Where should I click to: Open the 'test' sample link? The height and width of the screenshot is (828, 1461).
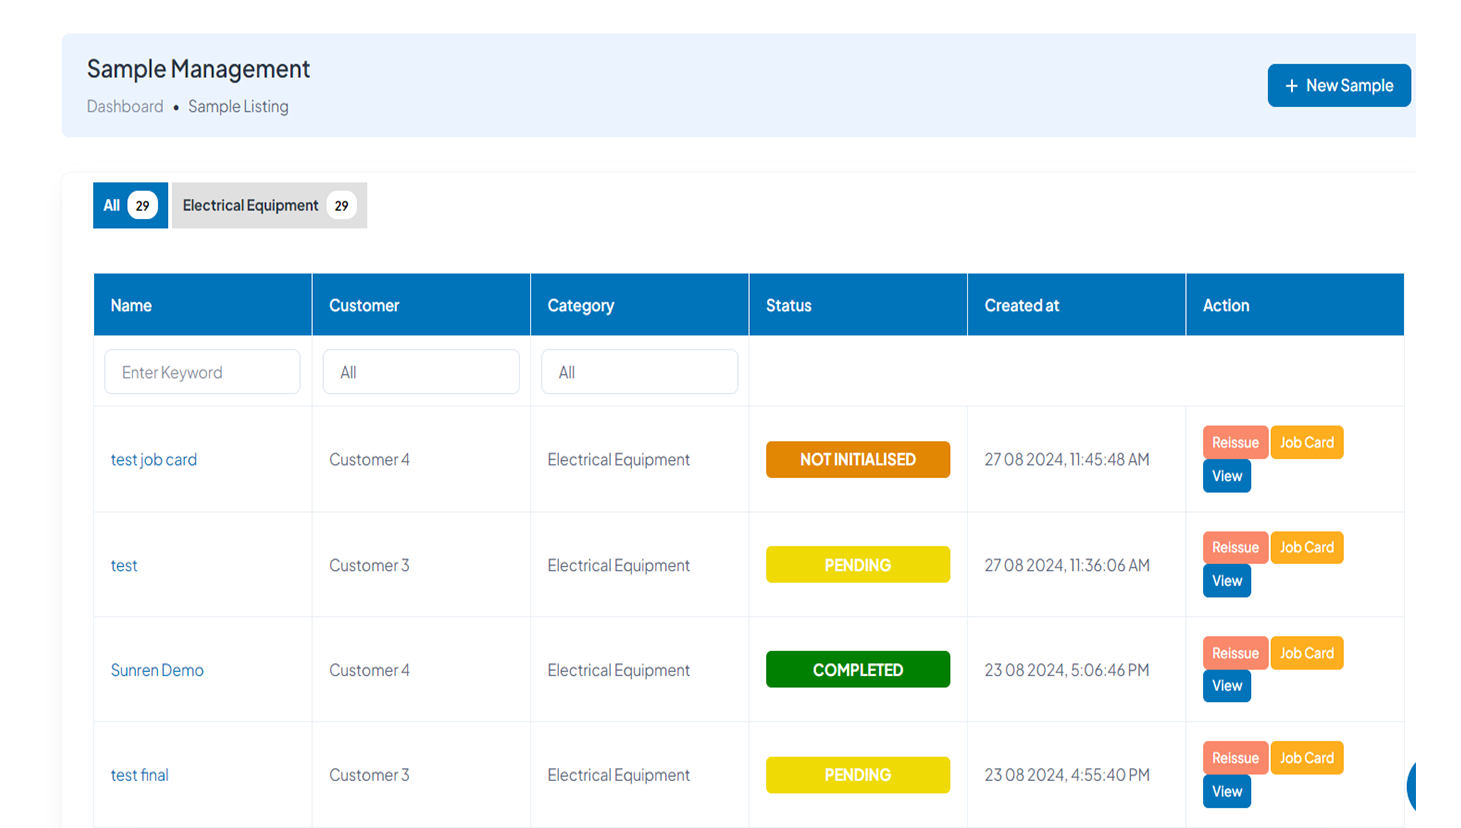click(124, 565)
